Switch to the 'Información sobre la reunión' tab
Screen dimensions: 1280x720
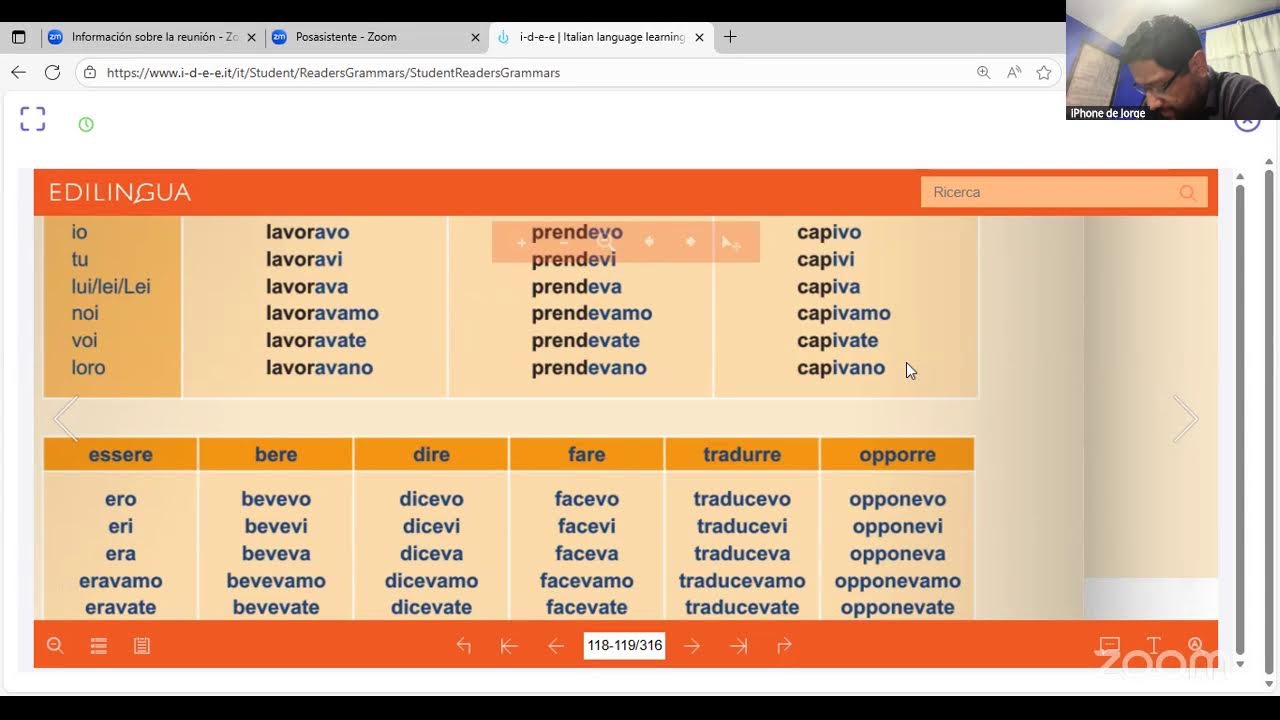pos(153,37)
